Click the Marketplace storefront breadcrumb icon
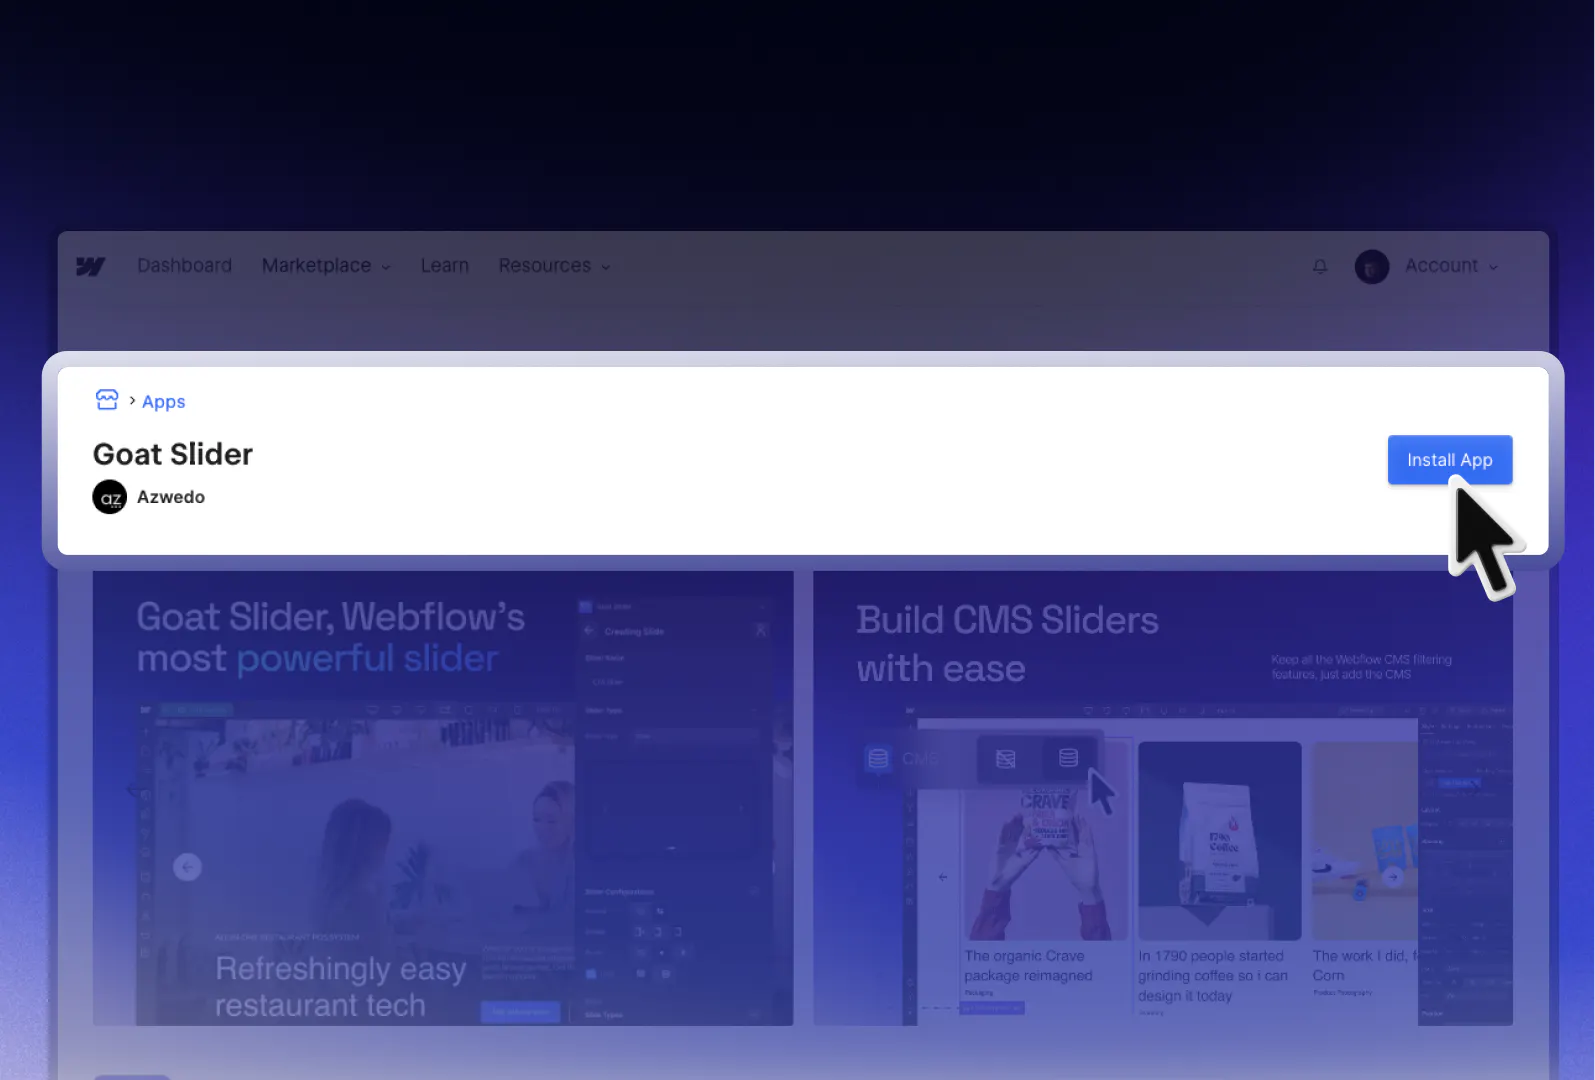The width and height of the screenshot is (1595, 1080). (x=107, y=400)
